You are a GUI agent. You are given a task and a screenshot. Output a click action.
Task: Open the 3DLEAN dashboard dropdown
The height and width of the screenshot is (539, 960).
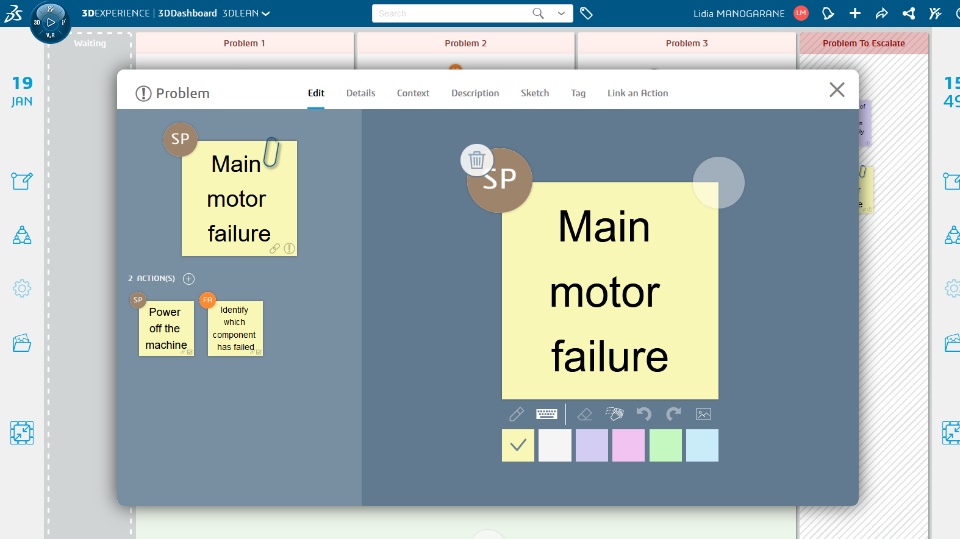(x=246, y=13)
